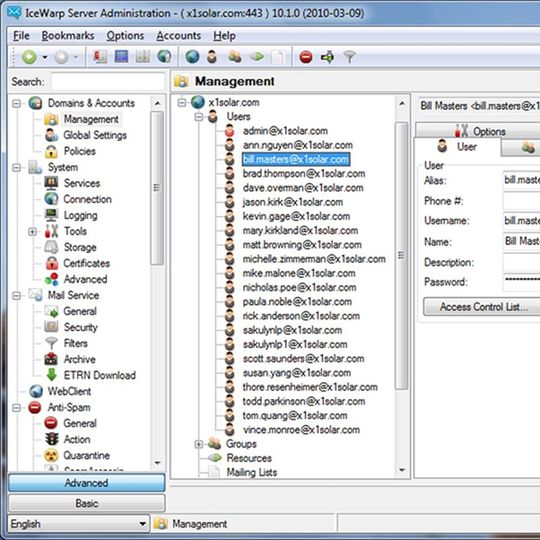Image resolution: width=540 pixels, height=540 pixels.
Task: Collapse the Users node
Action: click(199, 117)
